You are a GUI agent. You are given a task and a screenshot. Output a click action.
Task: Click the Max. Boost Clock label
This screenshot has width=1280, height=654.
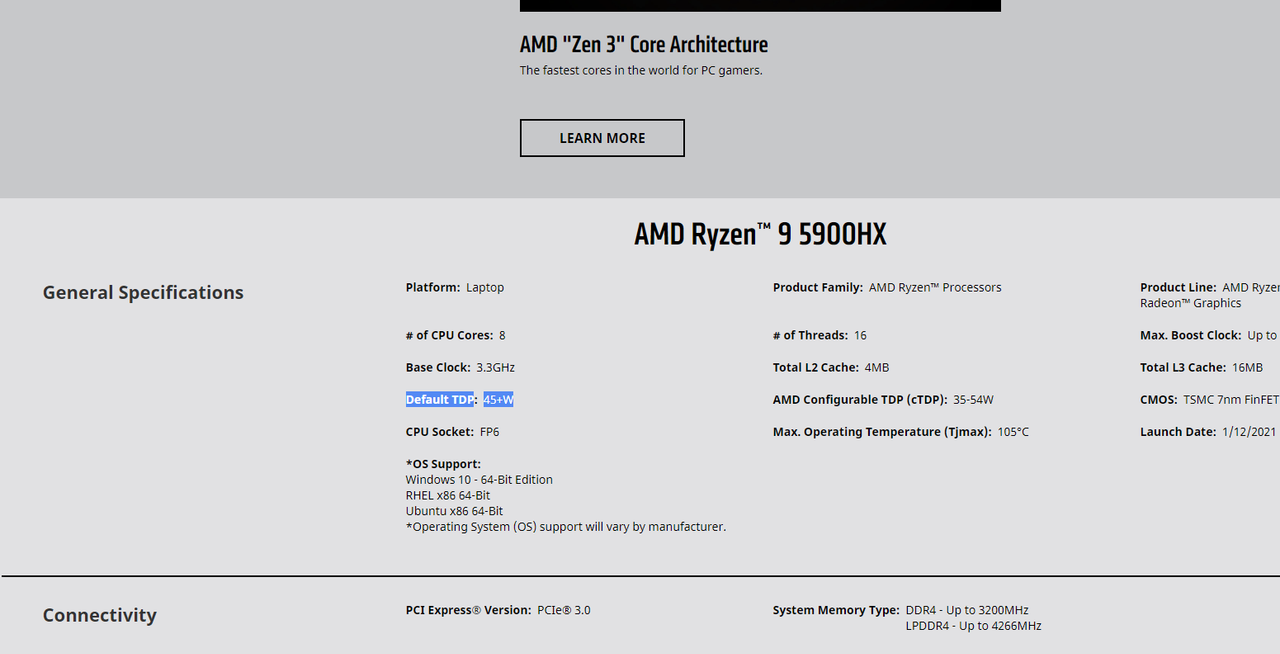(1190, 335)
